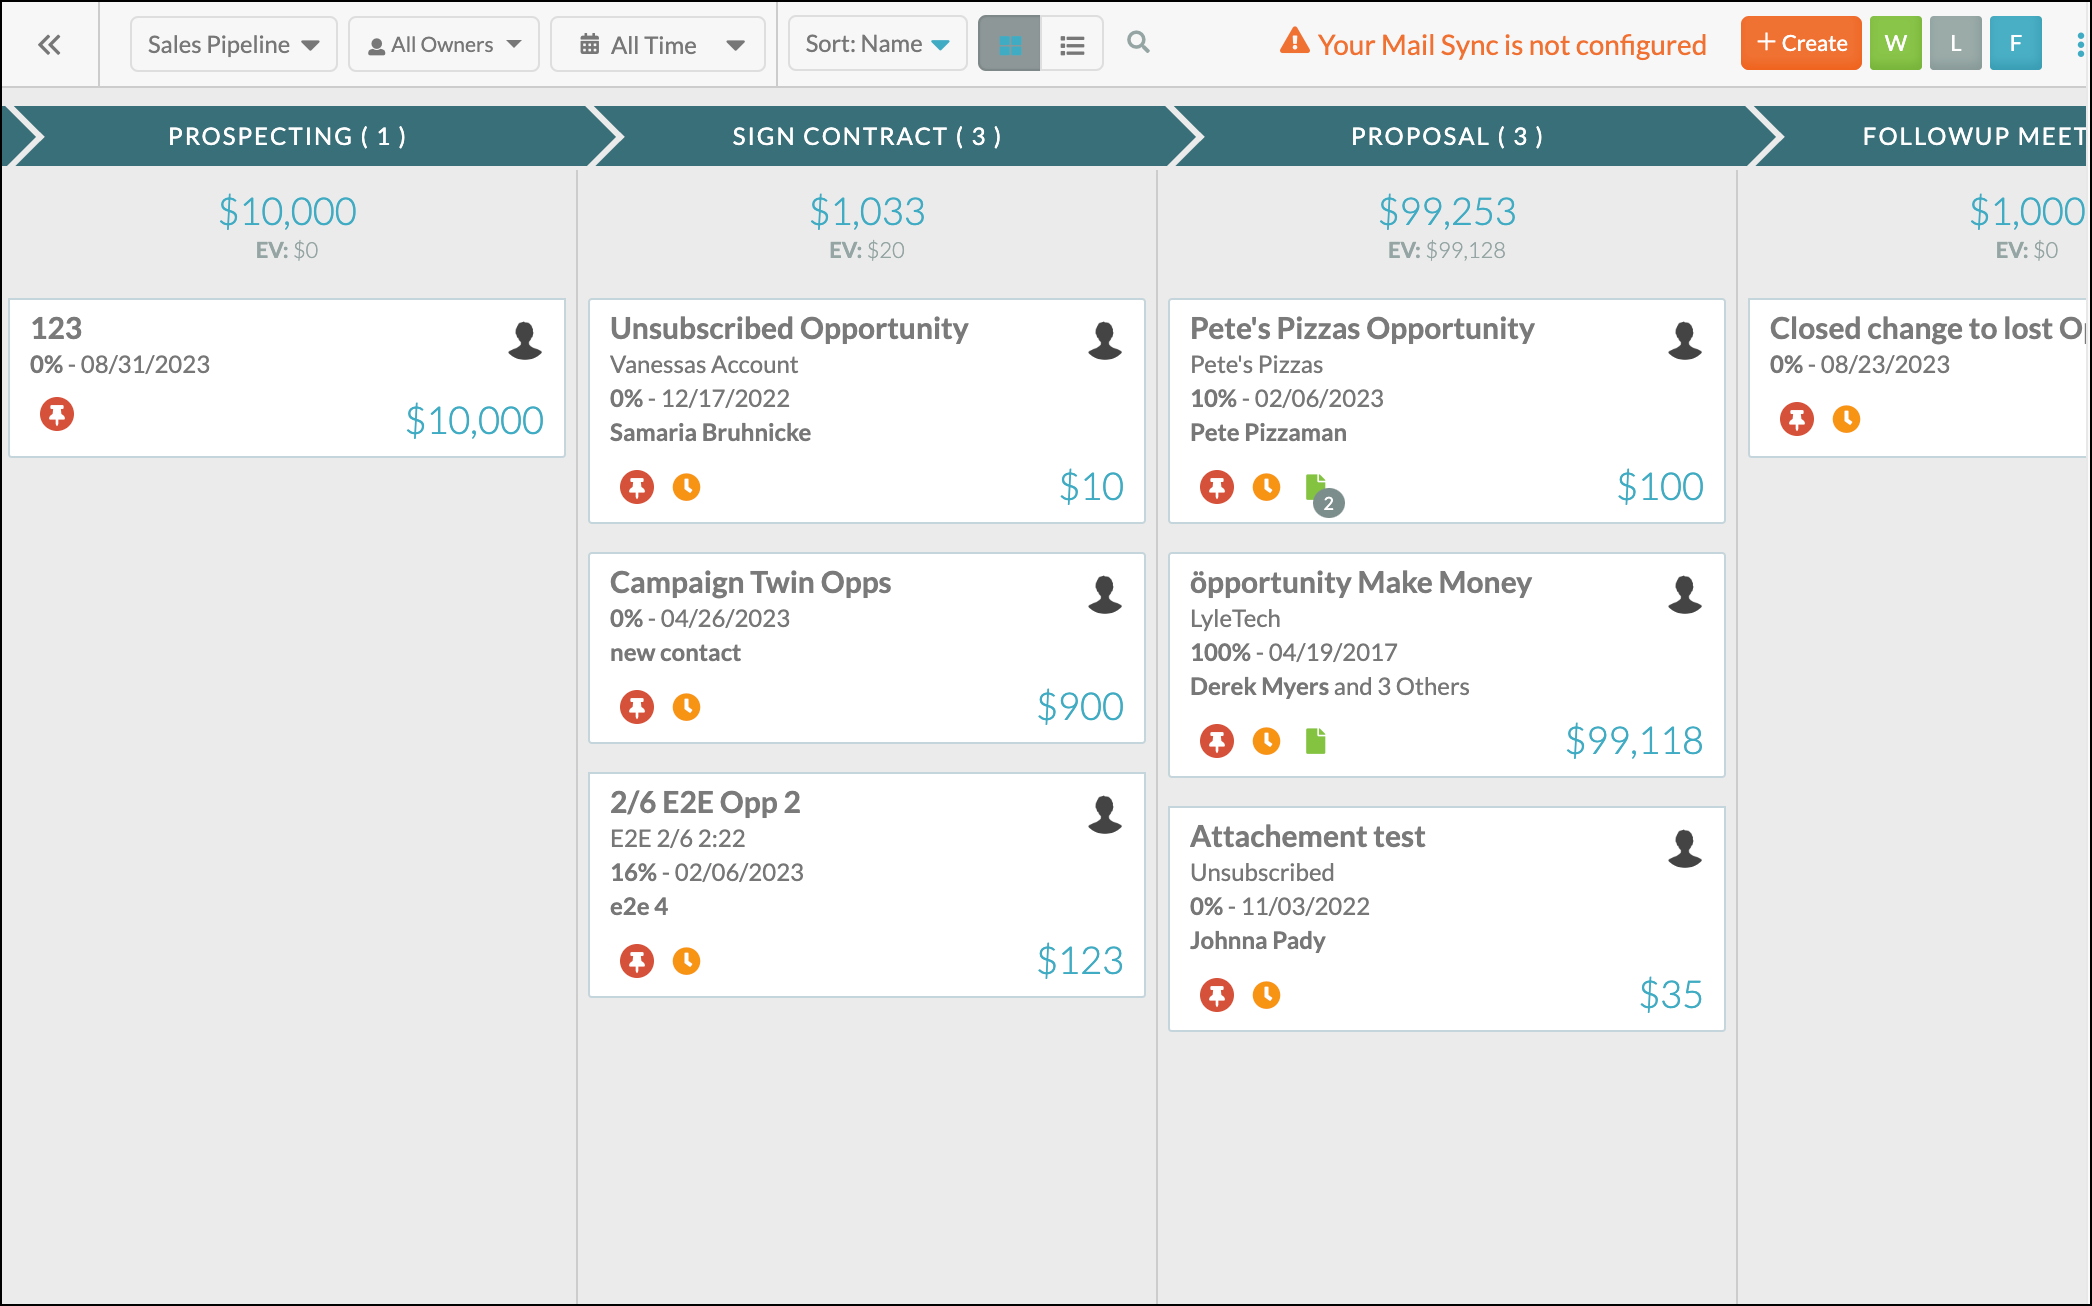Open green file icon on öpportunity Make Money
Viewport: 2092px width, 1306px height.
click(1316, 741)
